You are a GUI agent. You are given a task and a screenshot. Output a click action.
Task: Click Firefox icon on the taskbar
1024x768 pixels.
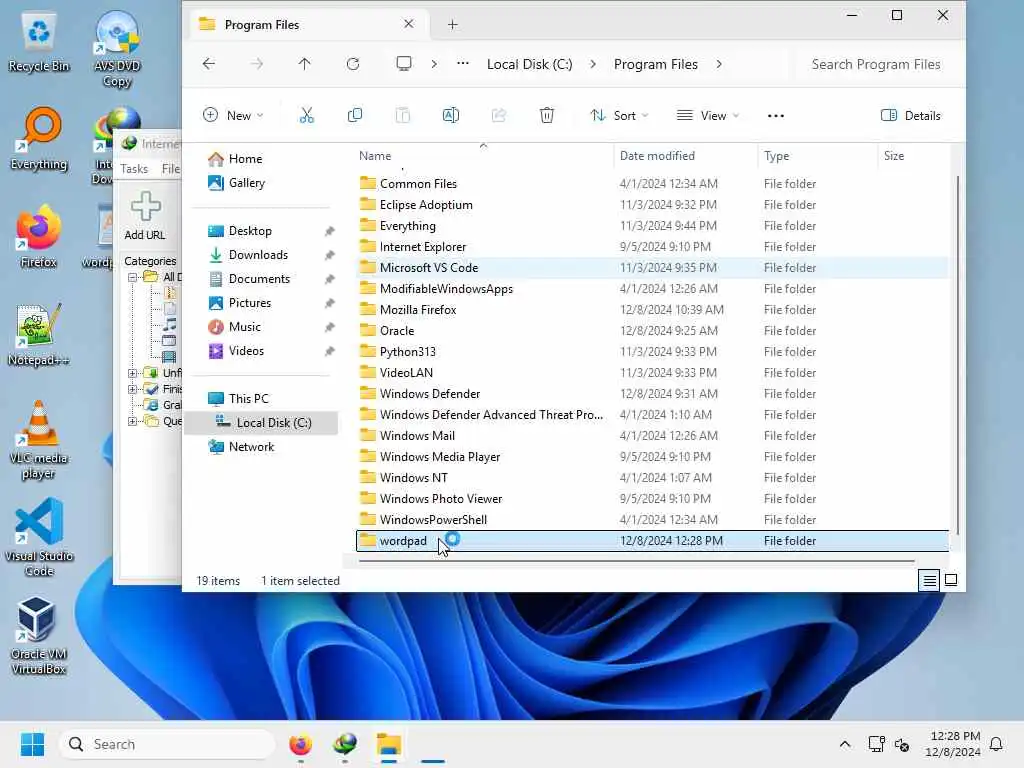click(300, 744)
